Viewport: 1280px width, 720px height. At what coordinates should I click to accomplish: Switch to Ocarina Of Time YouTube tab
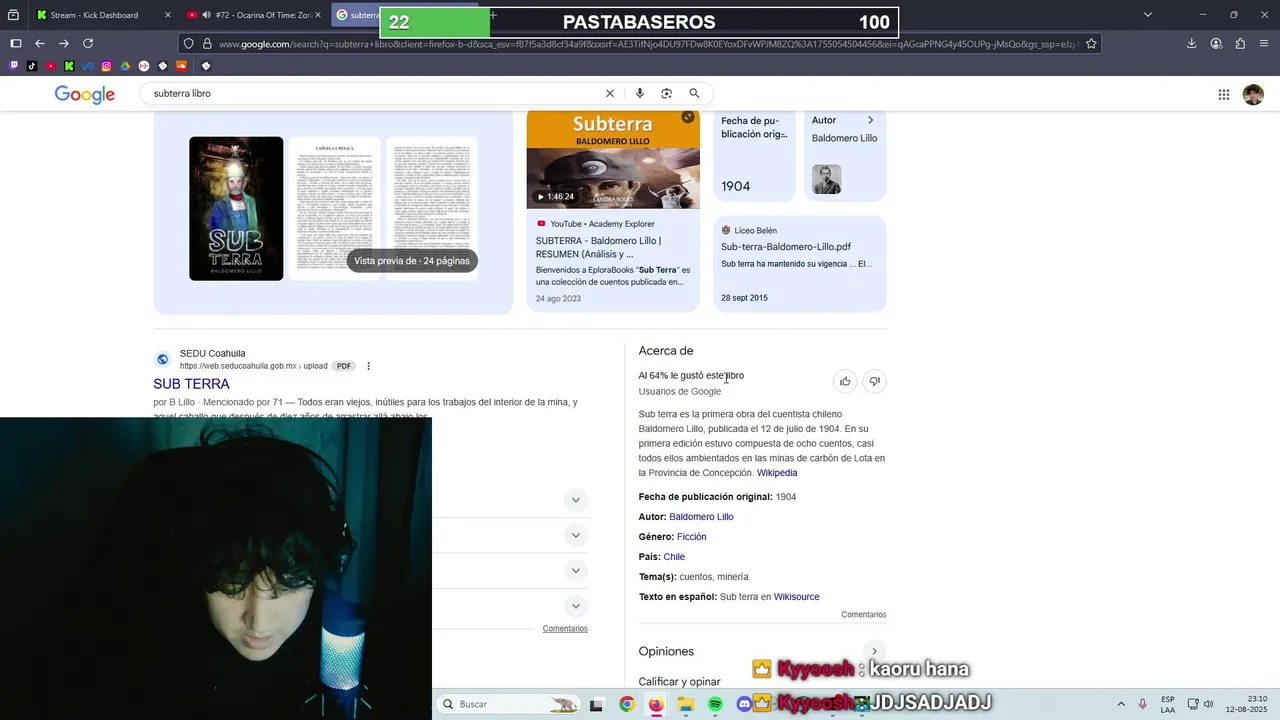pyautogui.click(x=255, y=15)
